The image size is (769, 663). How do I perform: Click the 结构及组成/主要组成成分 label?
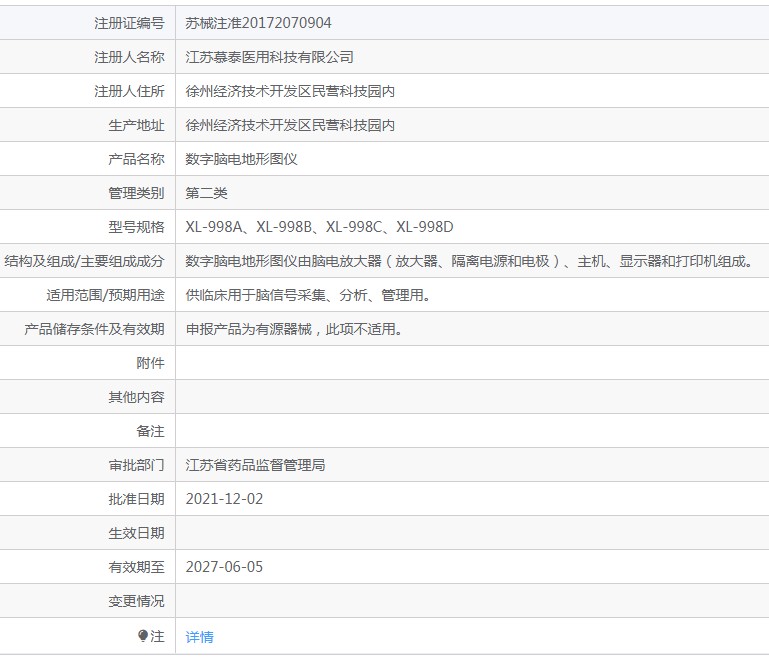coord(84,261)
